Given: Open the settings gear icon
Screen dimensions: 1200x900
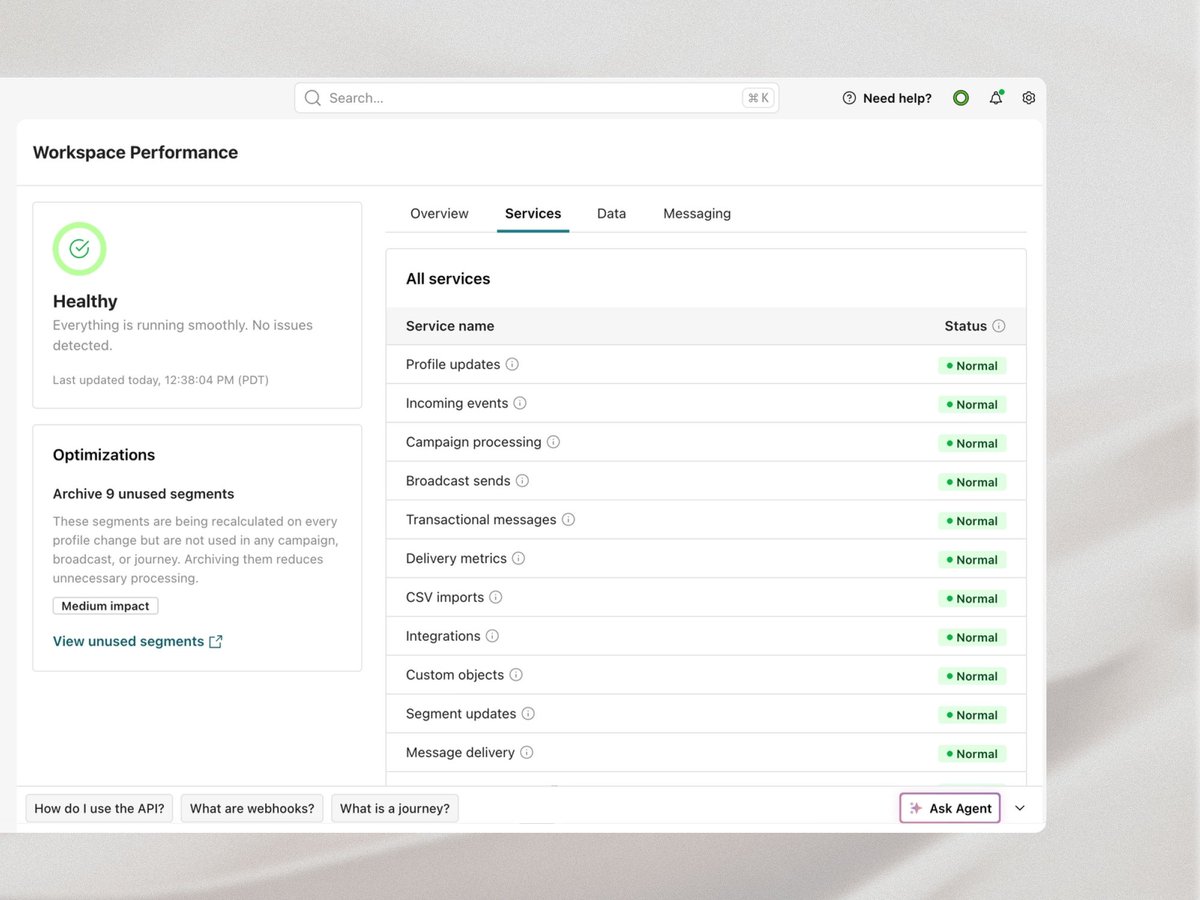Looking at the screenshot, I should click(1029, 98).
